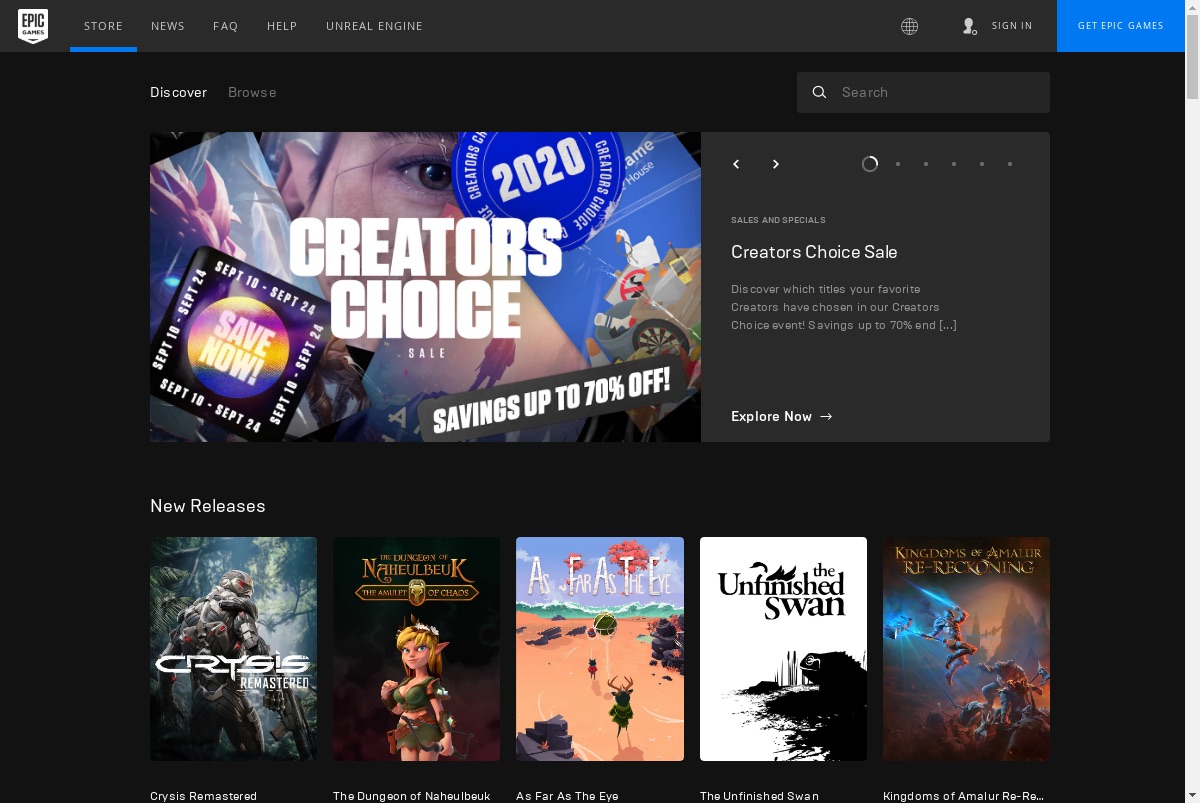
Task: Click the Crysis Remastered title text
Action: [x=203, y=796]
